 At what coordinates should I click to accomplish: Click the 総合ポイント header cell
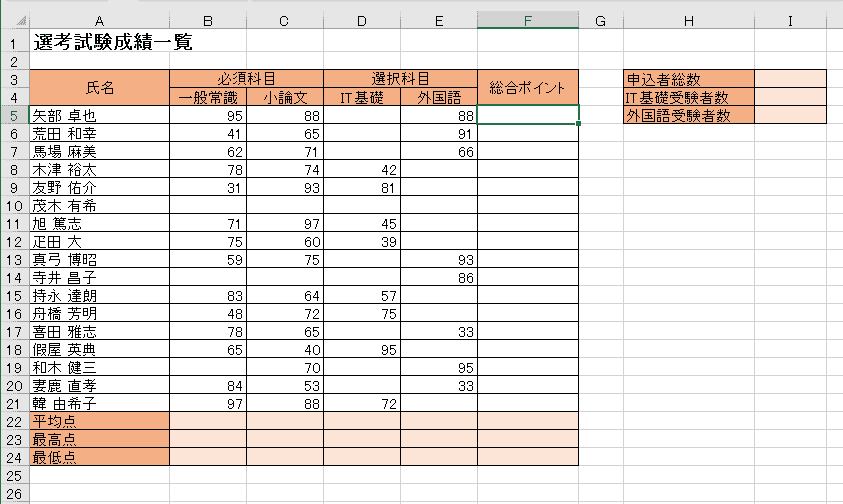click(x=528, y=88)
